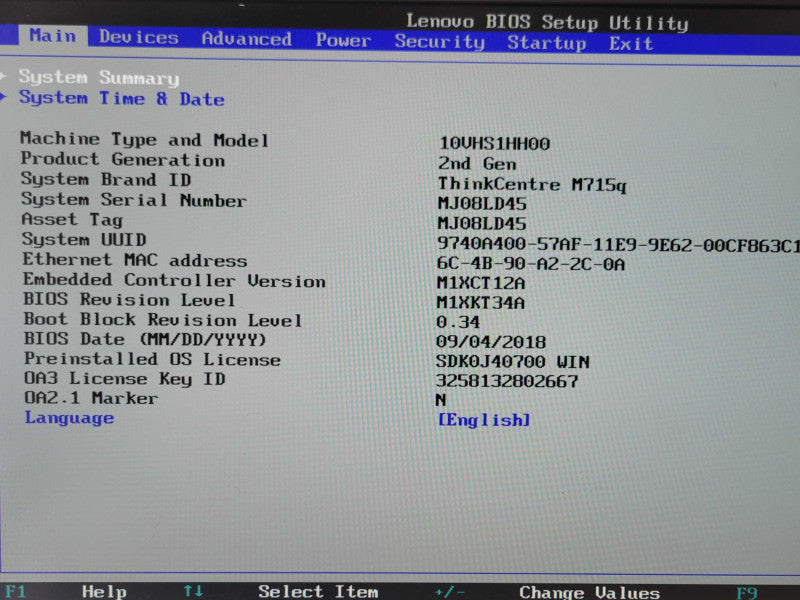The width and height of the screenshot is (800, 600).
Task: Open System Time & Date submenu
Action: (x=121, y=98)
